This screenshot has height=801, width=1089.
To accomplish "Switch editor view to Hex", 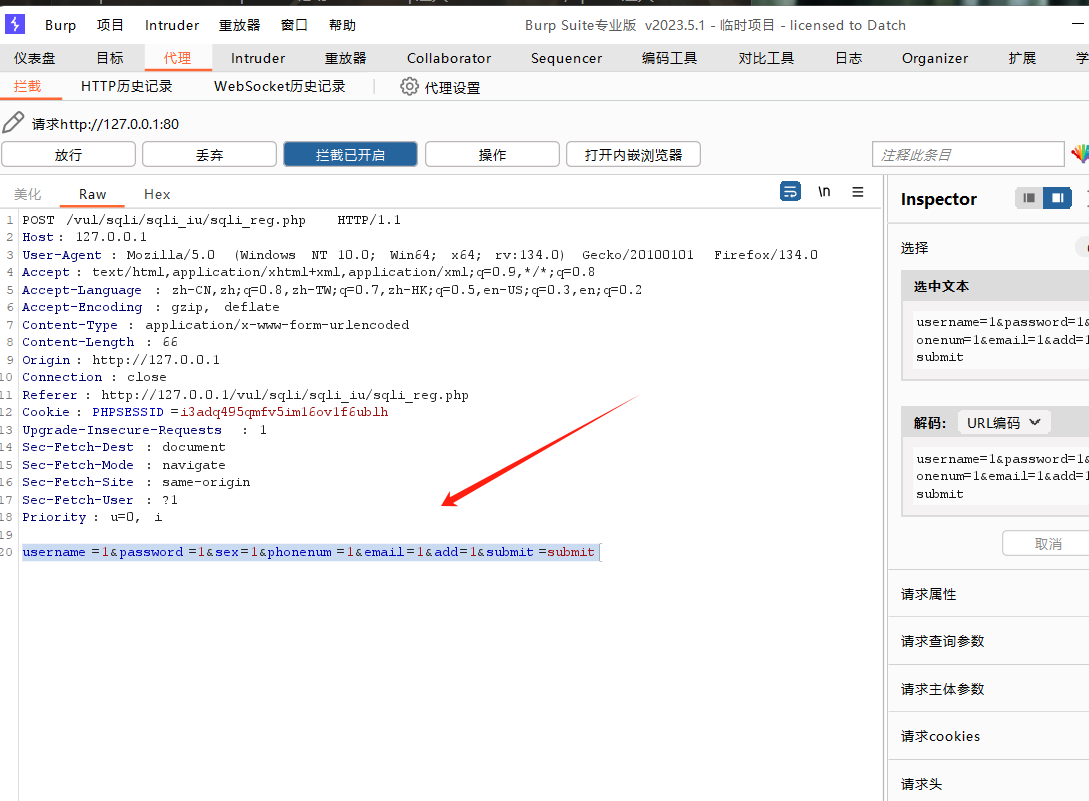I will (x=157, y=194).
